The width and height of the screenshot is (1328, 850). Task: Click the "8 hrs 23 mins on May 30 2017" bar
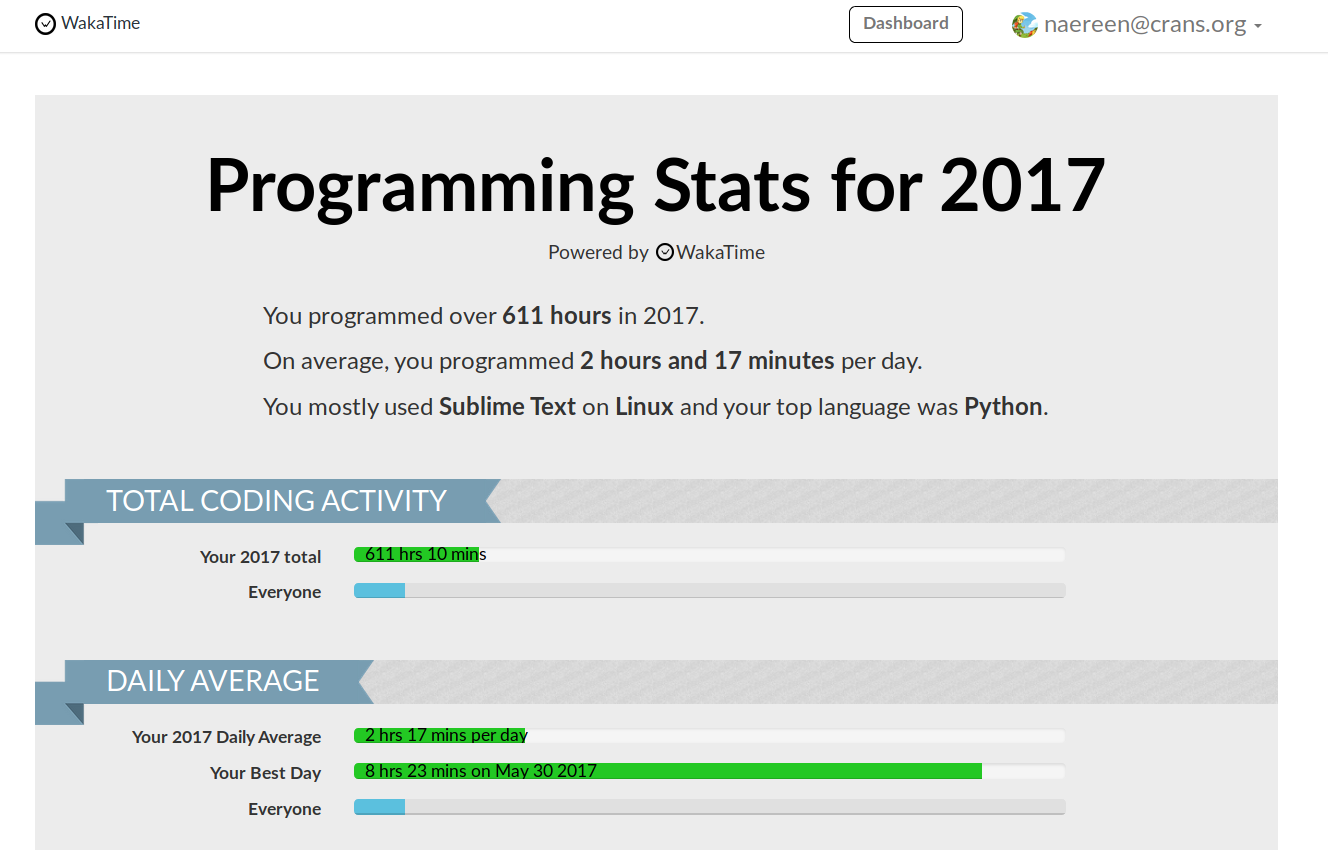667,771
